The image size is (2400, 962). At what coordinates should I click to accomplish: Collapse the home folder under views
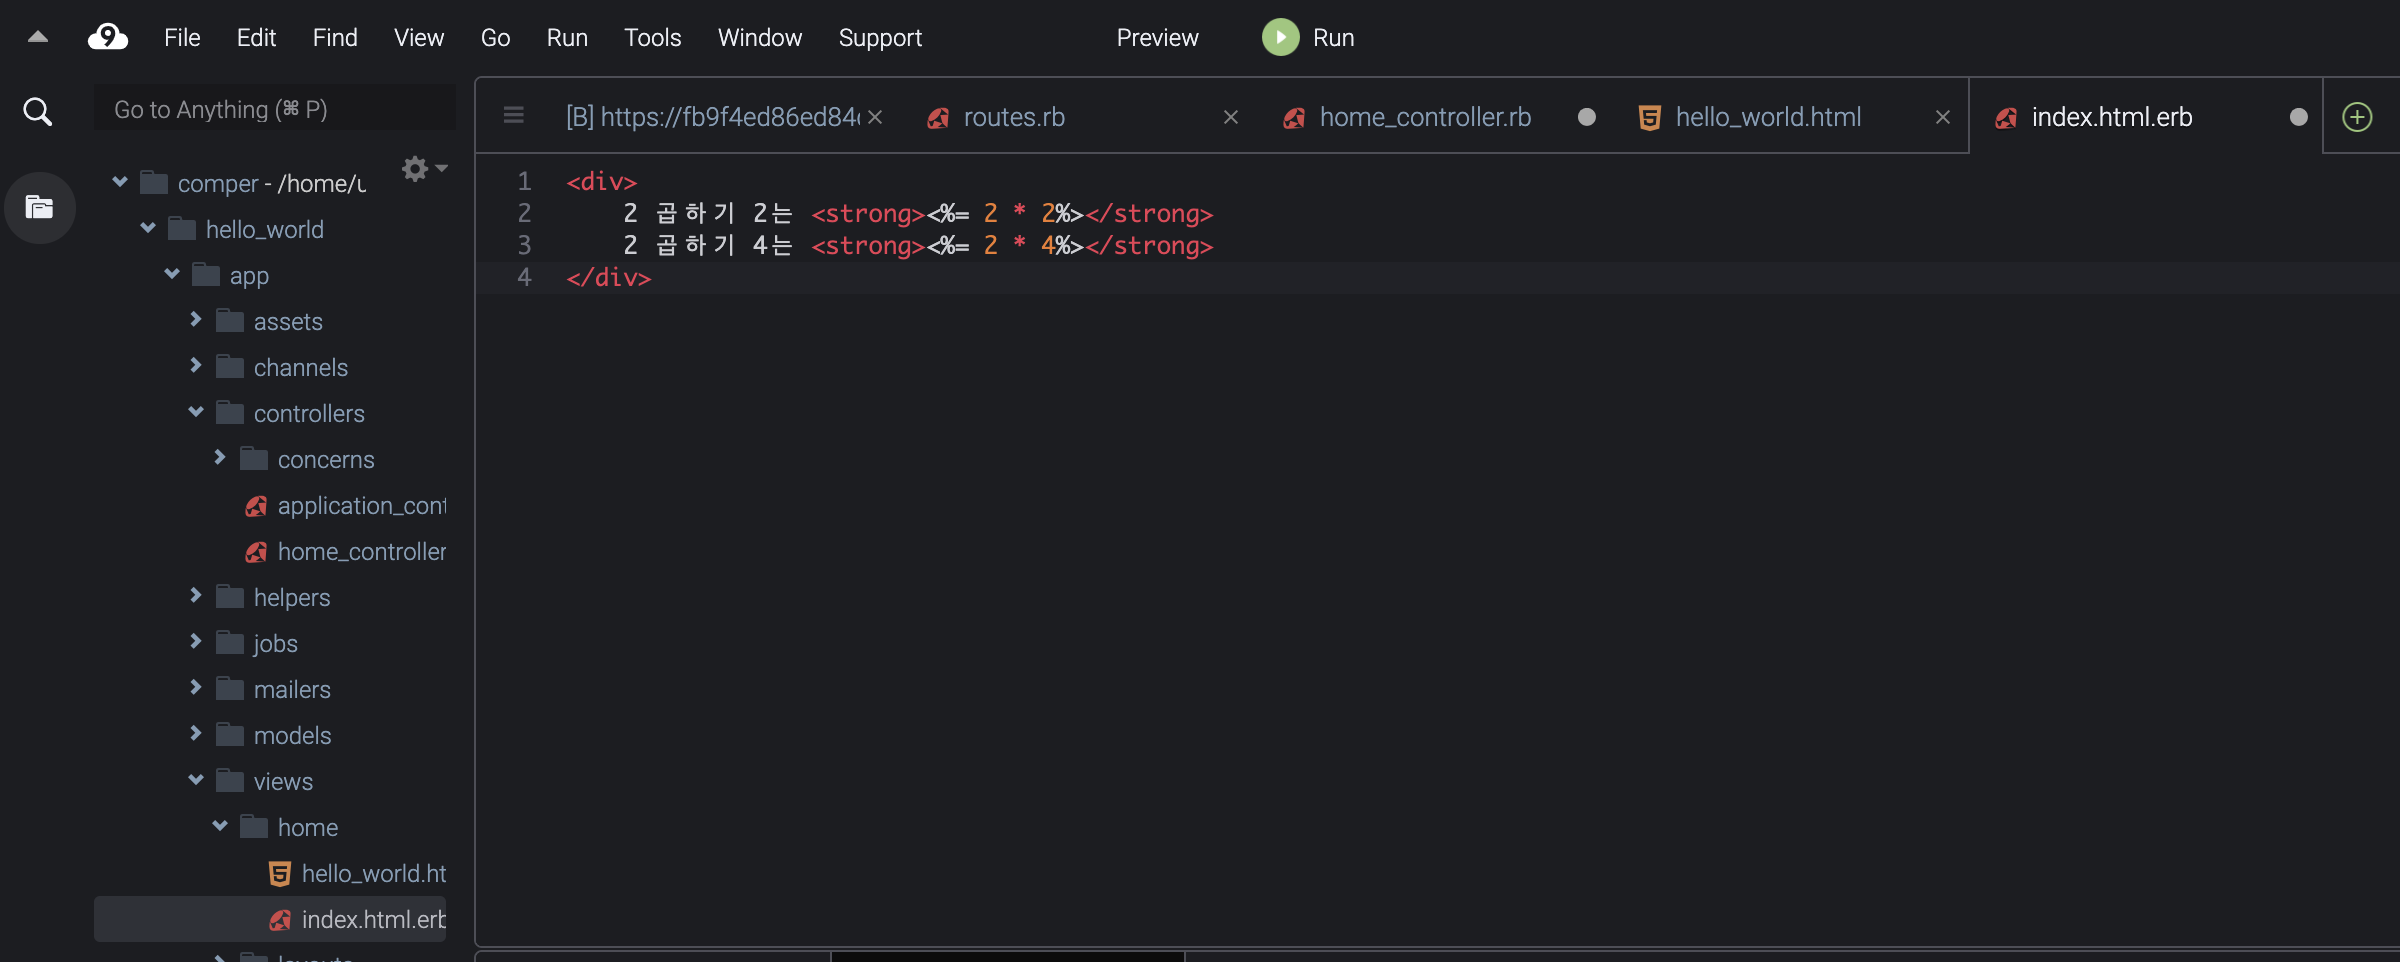pos(220,826)
